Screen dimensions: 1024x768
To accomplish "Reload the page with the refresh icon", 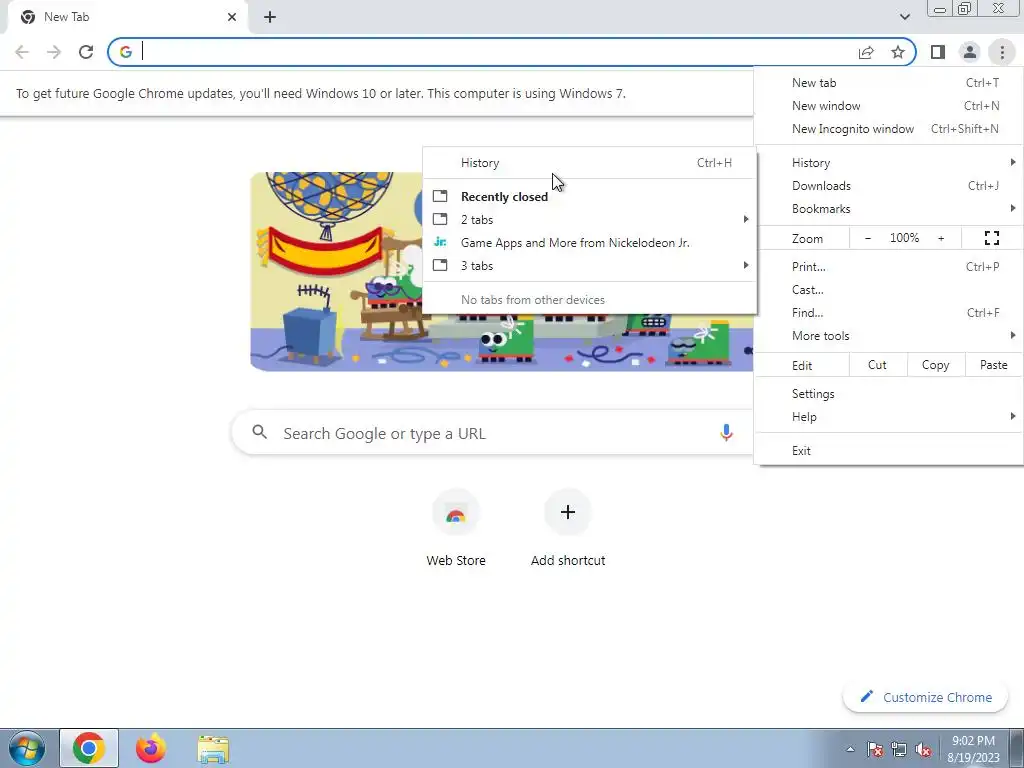I will pyautogui.click(x=86, y=52).
